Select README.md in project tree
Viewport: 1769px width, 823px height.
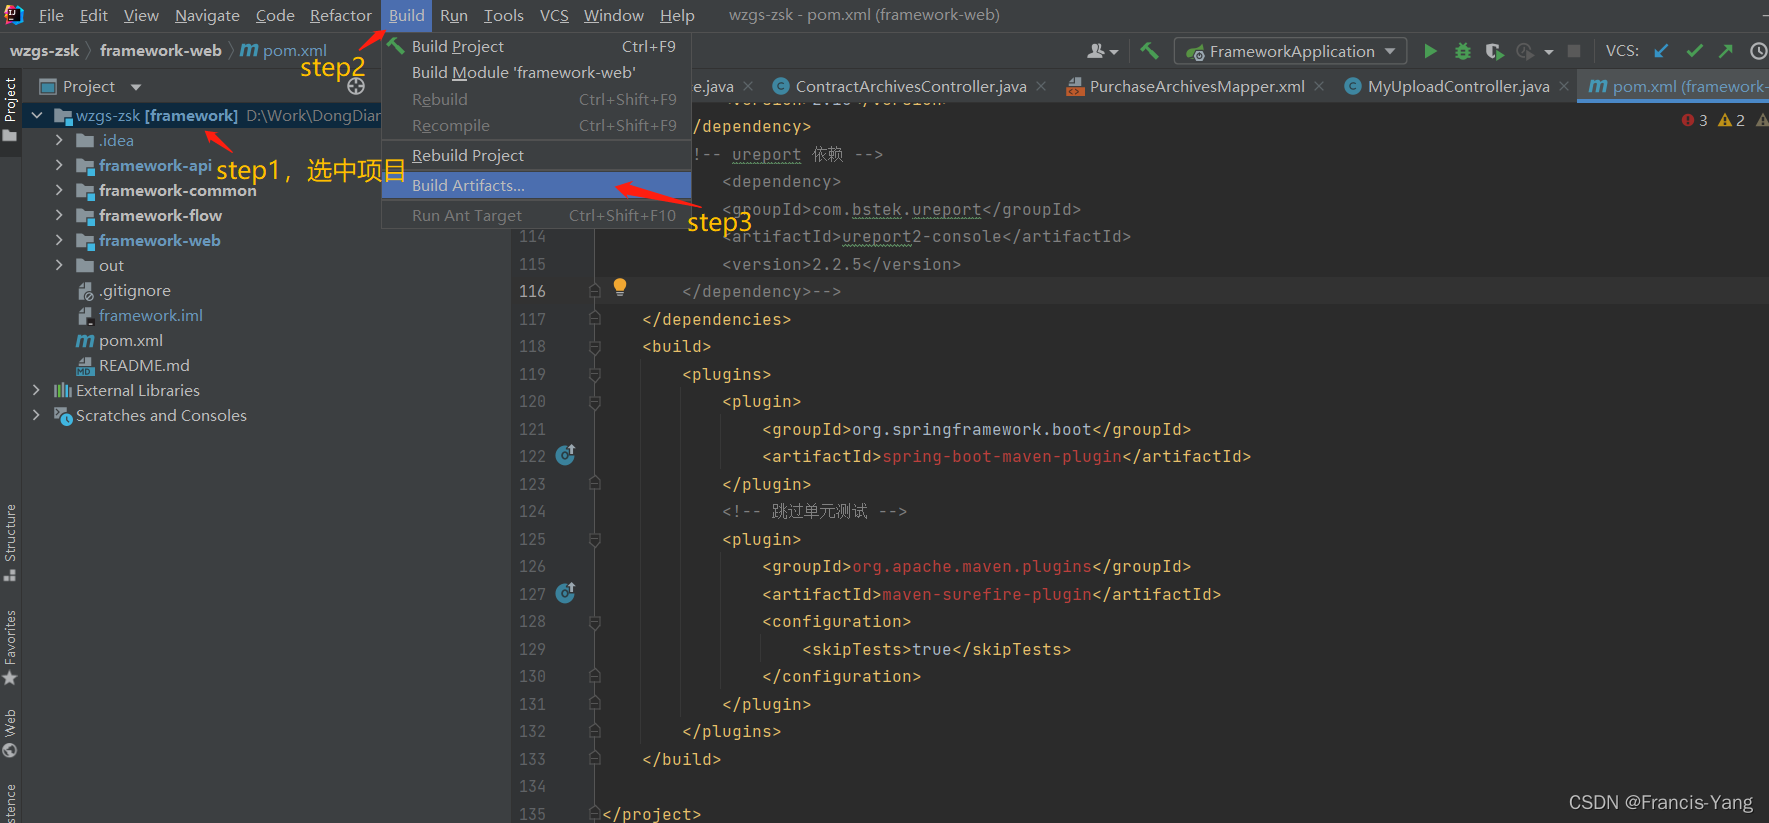[x=144, y=365]
